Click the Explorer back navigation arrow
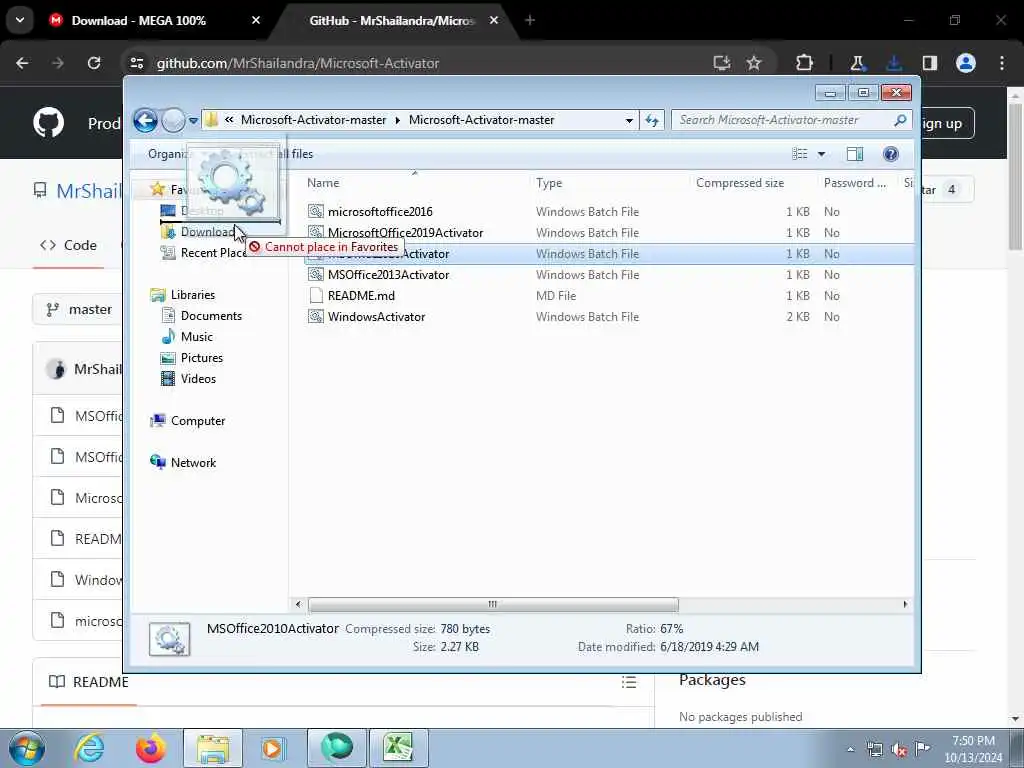 tap(145, 120)
